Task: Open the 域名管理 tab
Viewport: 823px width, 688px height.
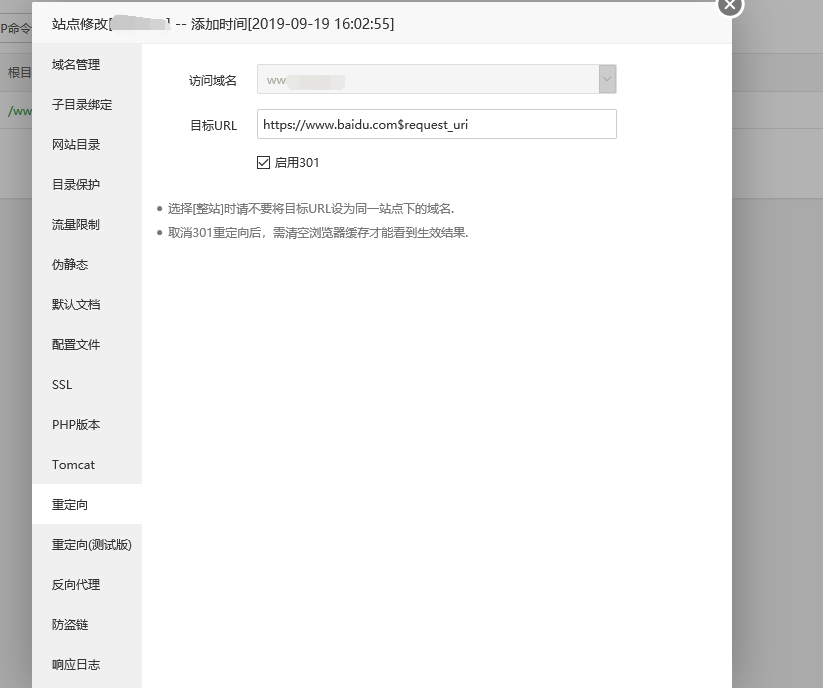Action: coord(87,65)
